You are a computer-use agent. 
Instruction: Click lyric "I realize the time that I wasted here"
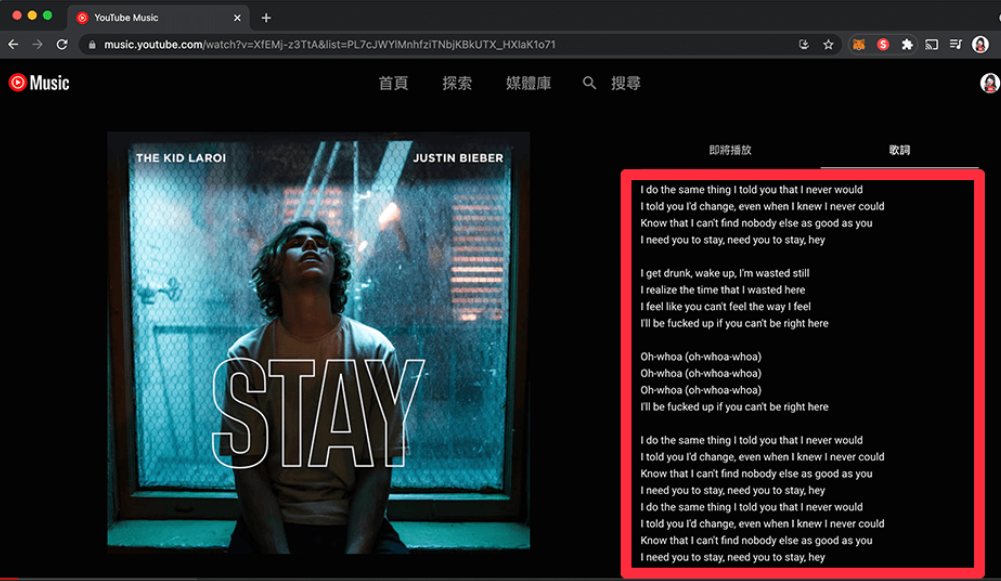(723, 290)
